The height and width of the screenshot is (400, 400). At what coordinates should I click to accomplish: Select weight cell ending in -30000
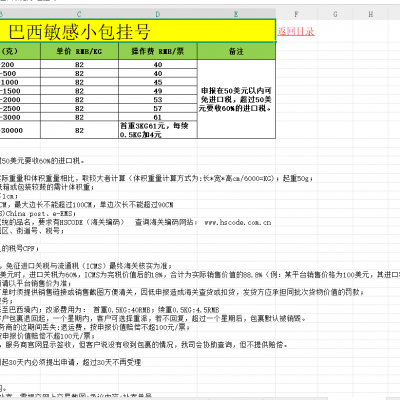coord(20,130)
